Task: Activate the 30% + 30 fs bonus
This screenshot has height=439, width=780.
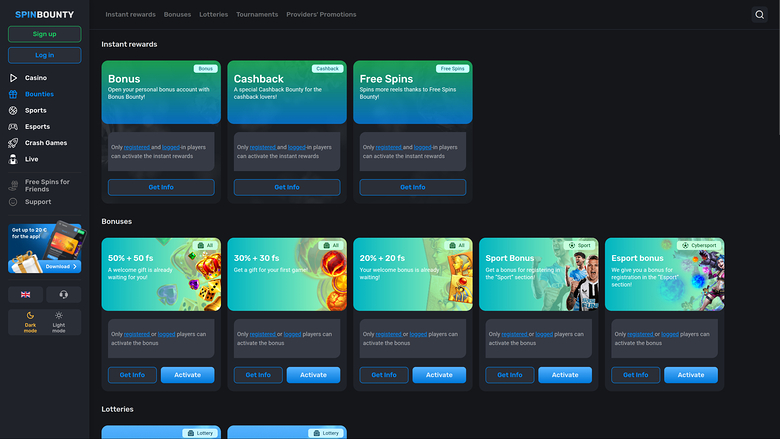Action: point(313,375)
